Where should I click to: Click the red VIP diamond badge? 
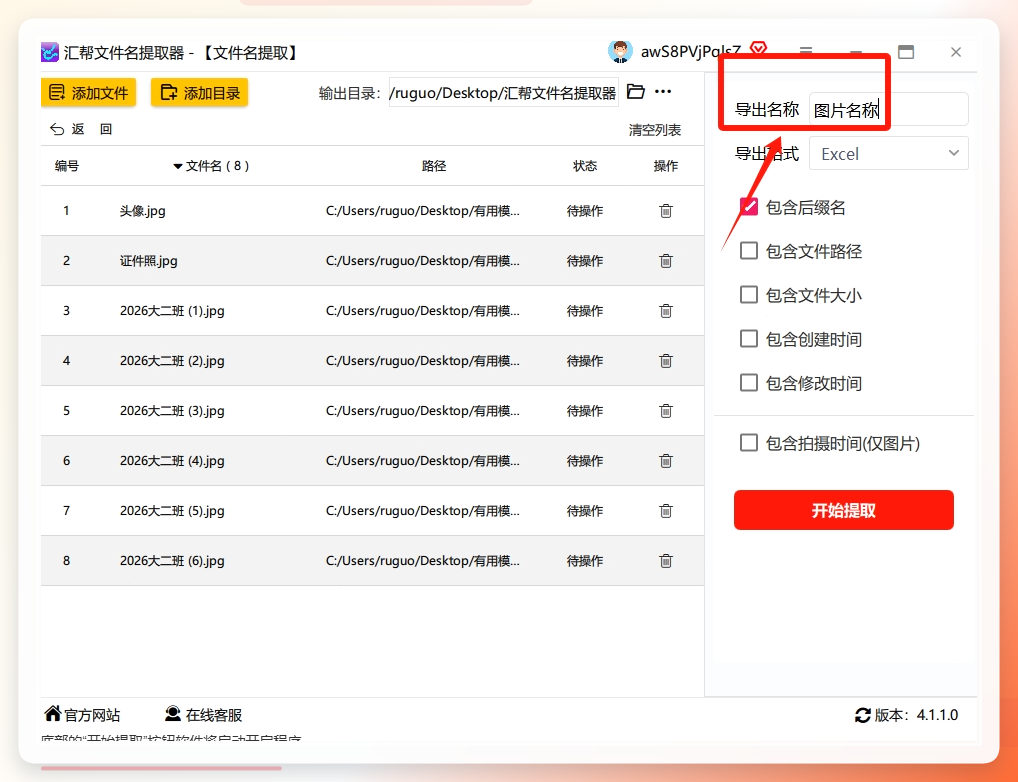[758, 48]
